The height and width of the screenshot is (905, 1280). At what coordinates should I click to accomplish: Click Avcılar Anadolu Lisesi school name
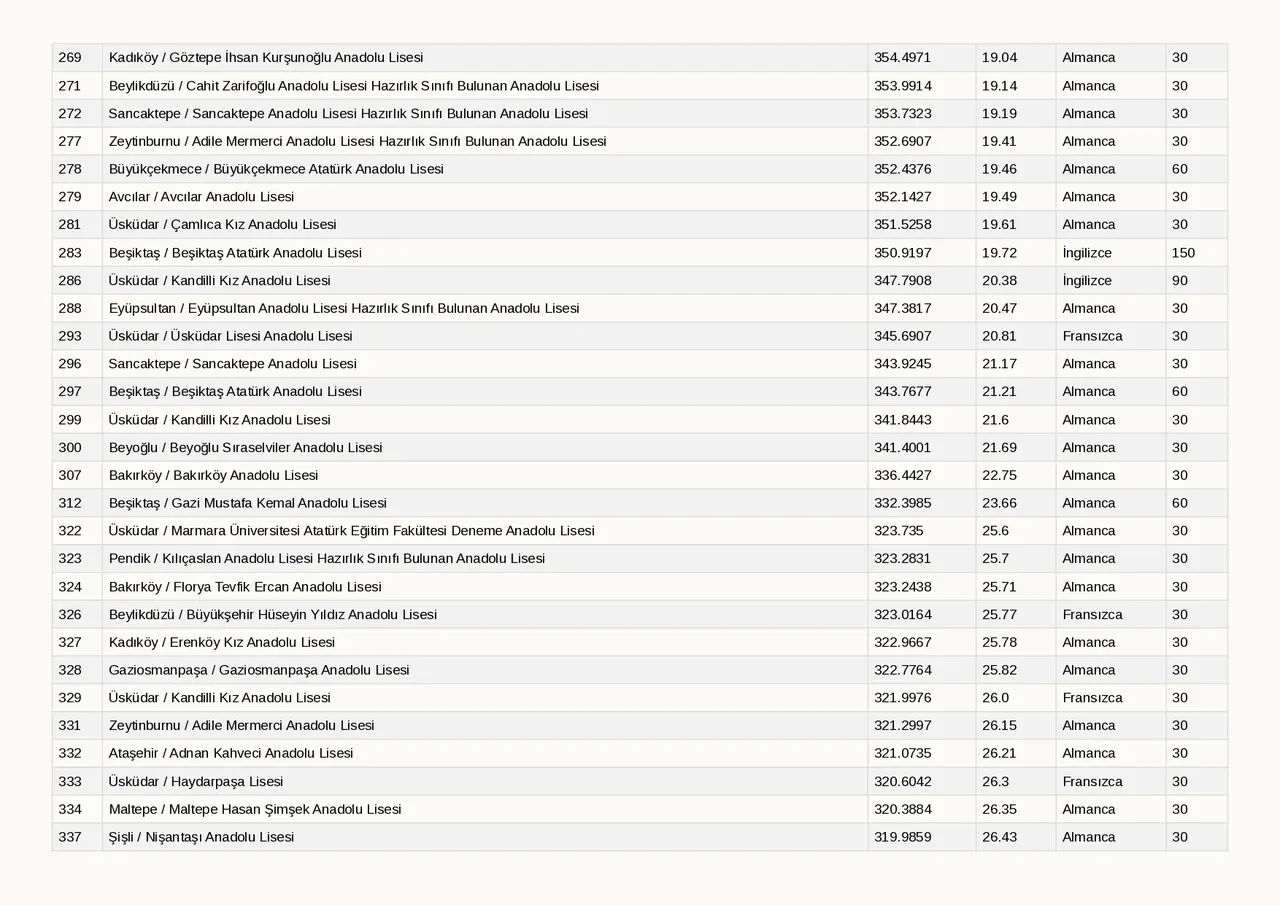pos(201,197)
